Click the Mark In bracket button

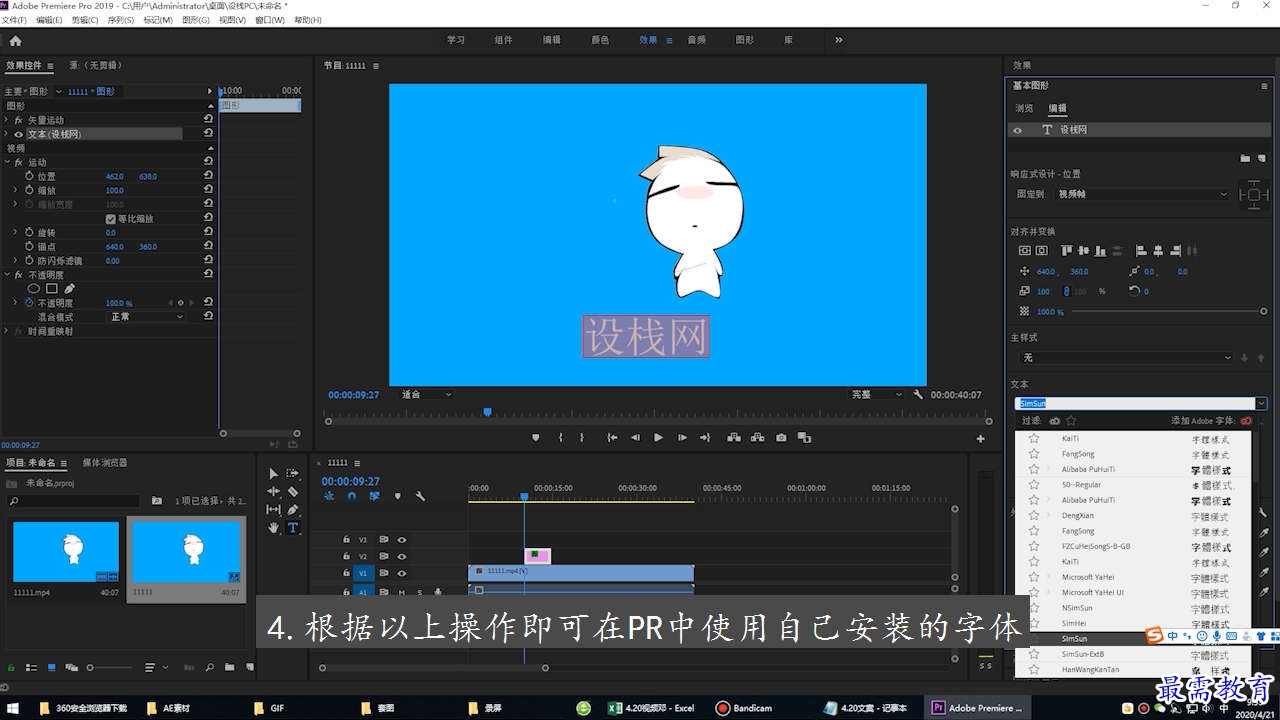(560, 437)
